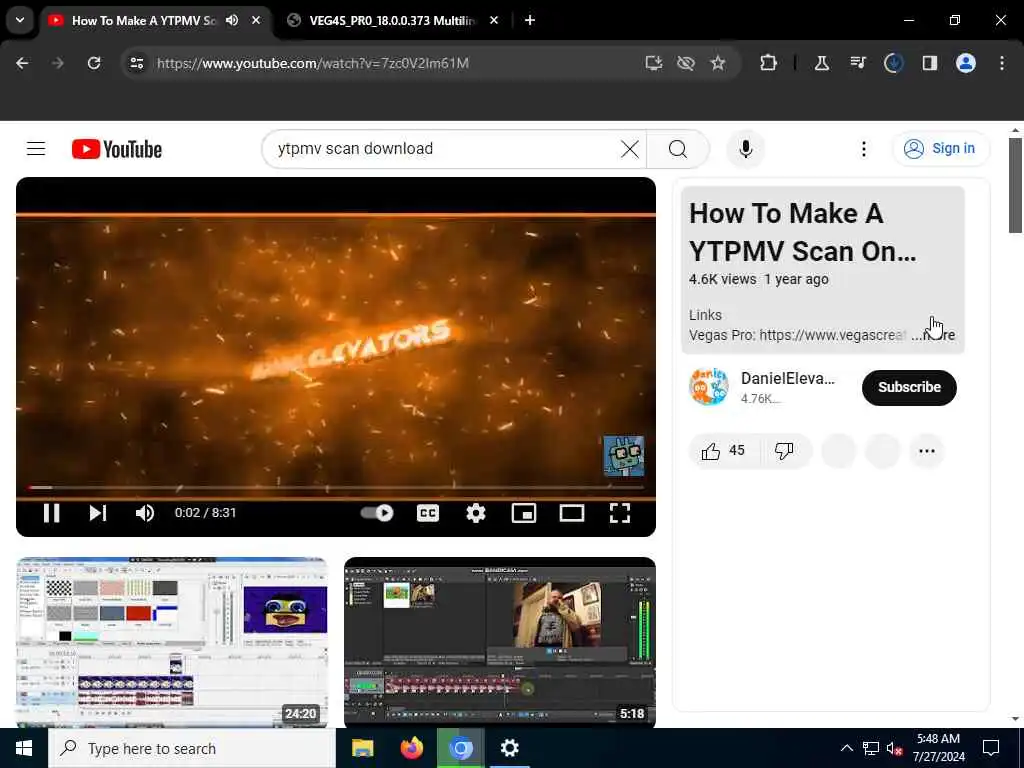
Task: Open Chrome Labs flask icon
Action: coord(822,63)
